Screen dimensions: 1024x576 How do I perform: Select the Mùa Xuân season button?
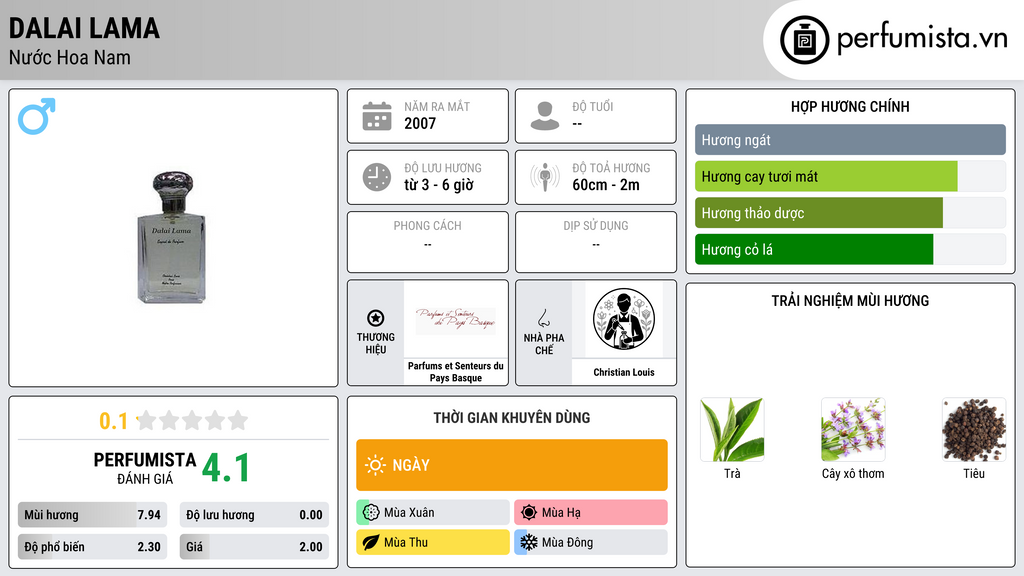click(x=433, y=513)
